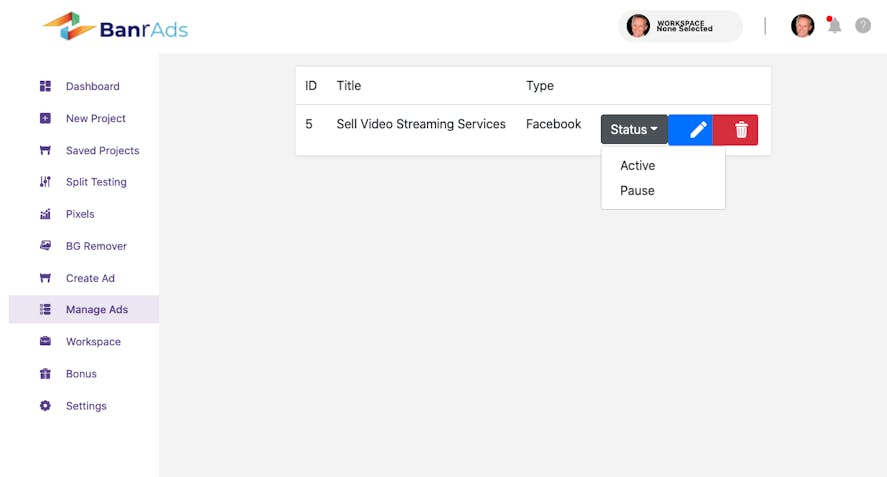This screenshot has width=887, height=477.
Task: Choose Pause from the Status menu
Action: coord(638,191)
